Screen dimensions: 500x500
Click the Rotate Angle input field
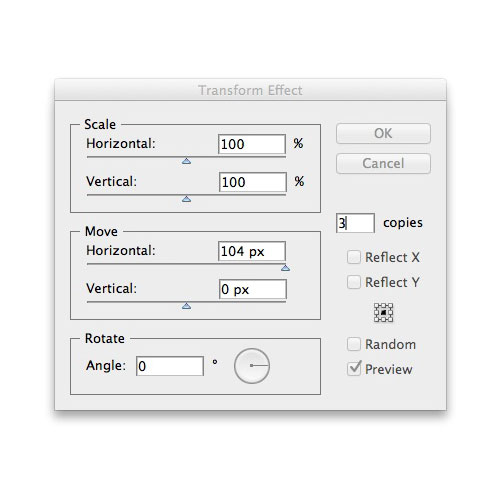170,366
